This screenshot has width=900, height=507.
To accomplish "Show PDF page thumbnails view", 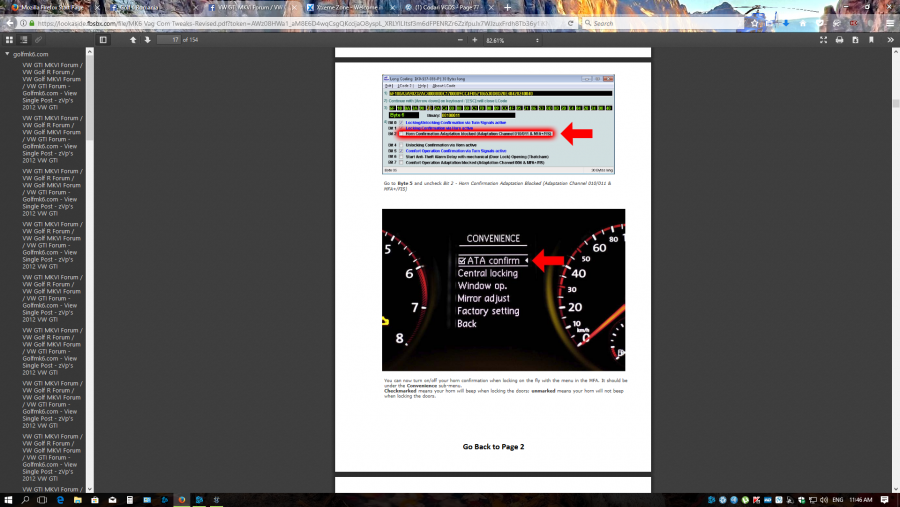I will pos(9,40).
